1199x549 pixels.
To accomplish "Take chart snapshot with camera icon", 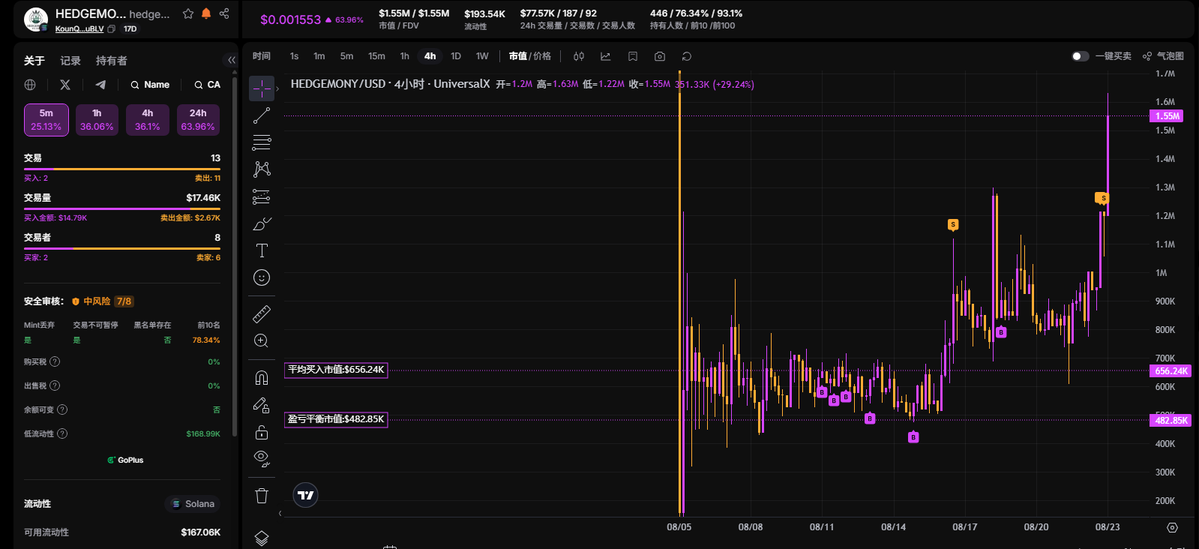I will pyautogui.click(x=660, y=56).
